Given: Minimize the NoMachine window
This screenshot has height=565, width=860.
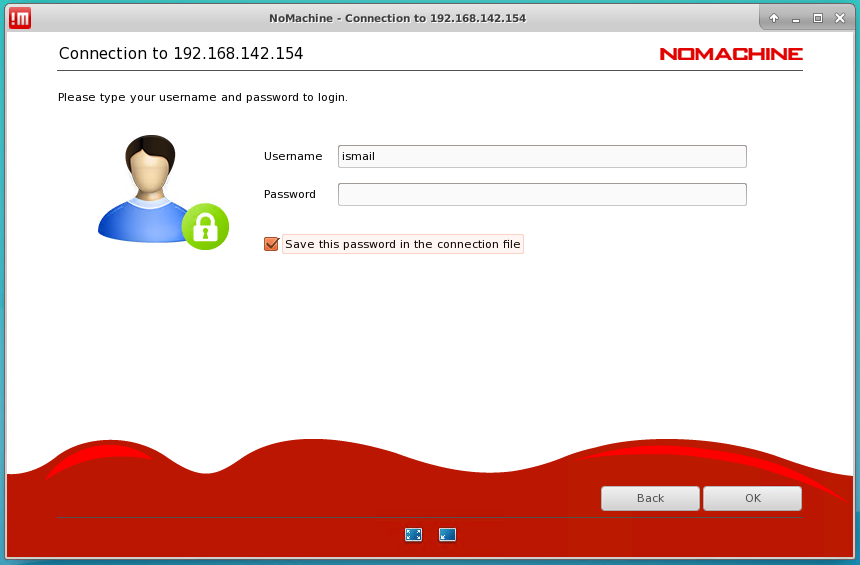Looking at the screenshot, I should point(796,19).
